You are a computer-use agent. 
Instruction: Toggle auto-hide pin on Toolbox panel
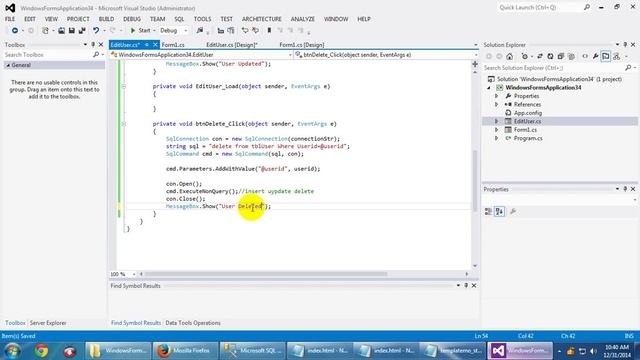93,44
